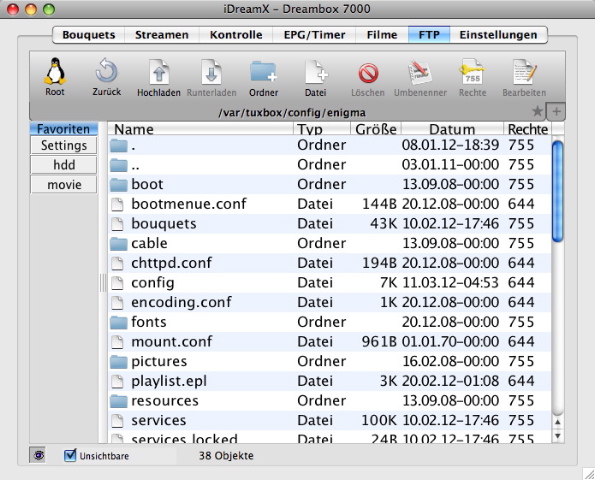Screen dimensions: 595x480
Task: Toggle the Unsichtbare checkbox
Action: click(x=70, y=455)
